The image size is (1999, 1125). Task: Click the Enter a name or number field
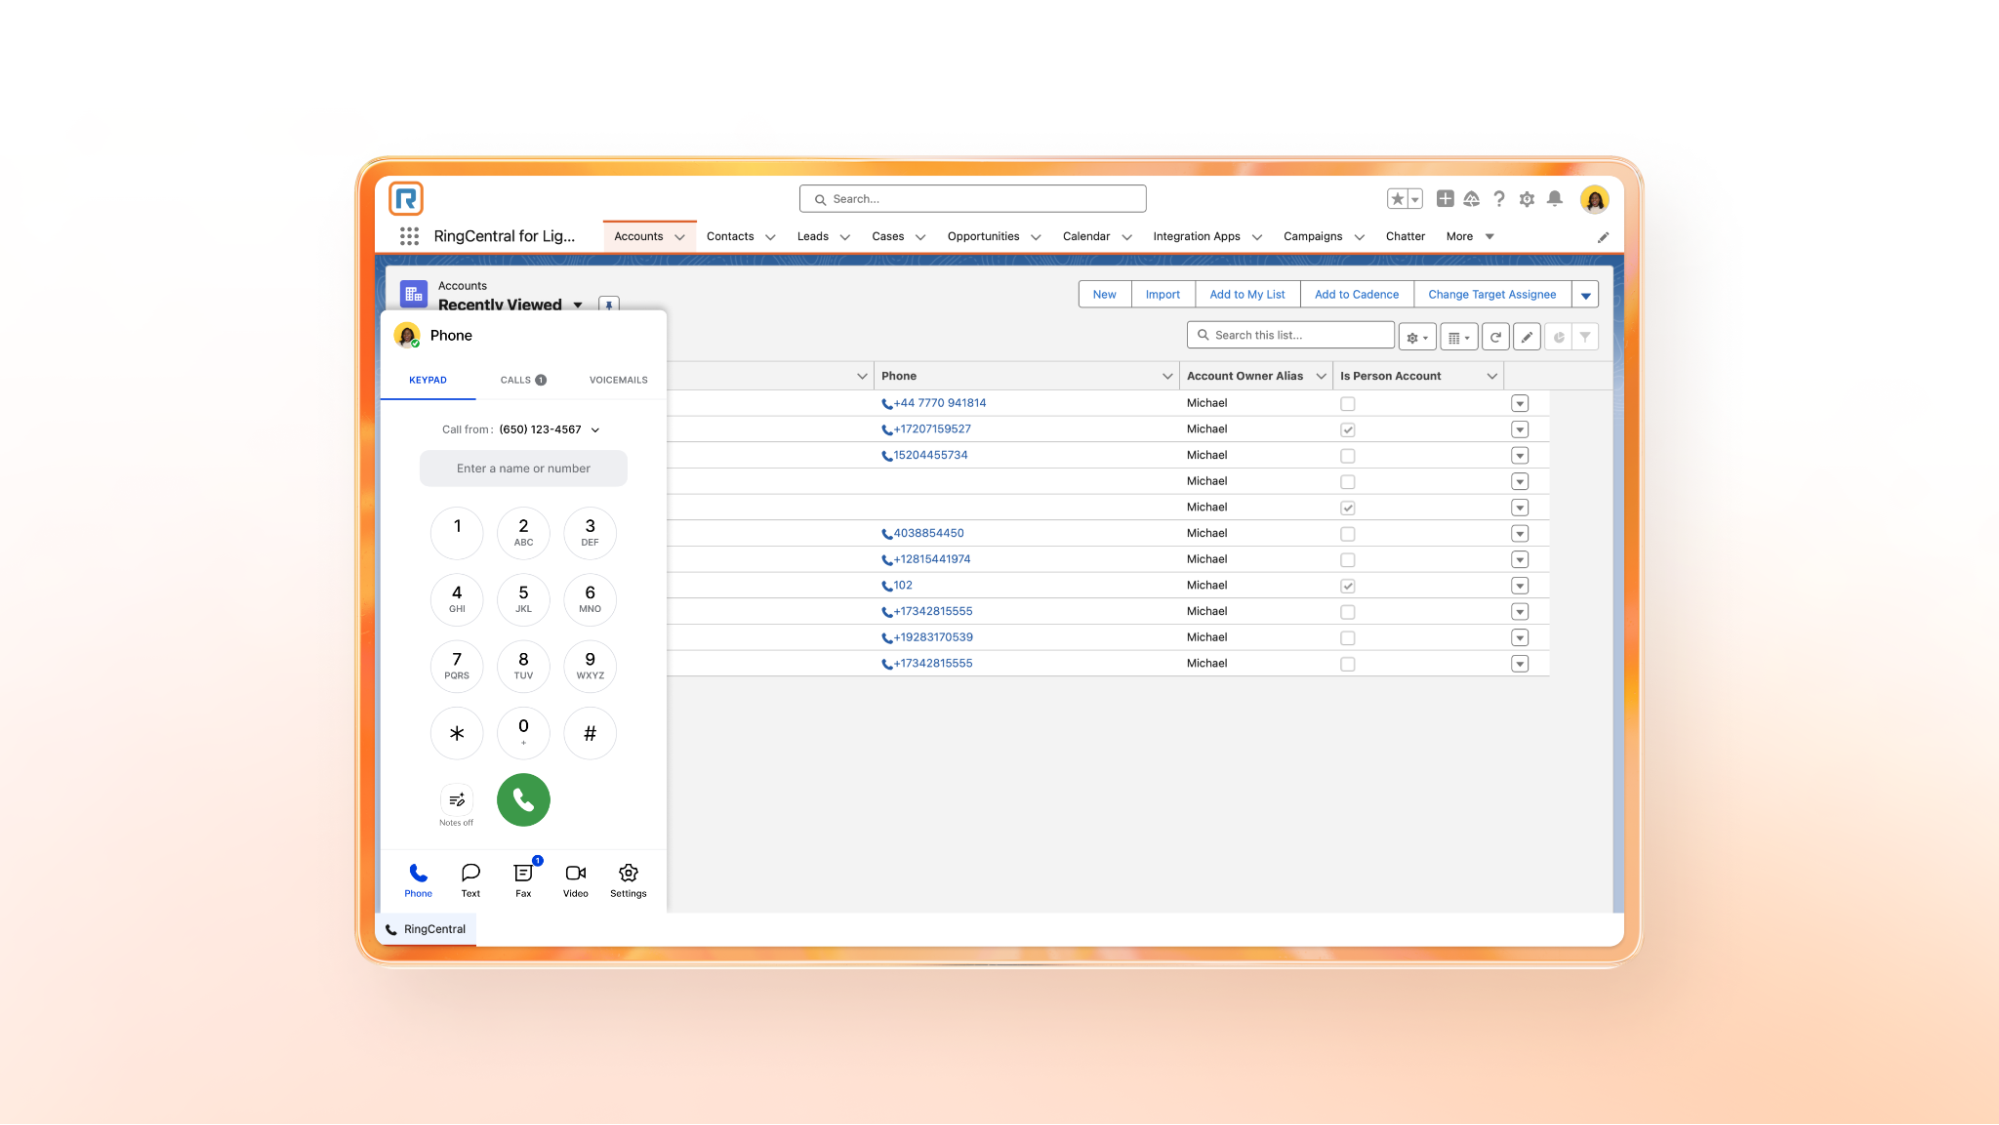[x=523, y=468]
